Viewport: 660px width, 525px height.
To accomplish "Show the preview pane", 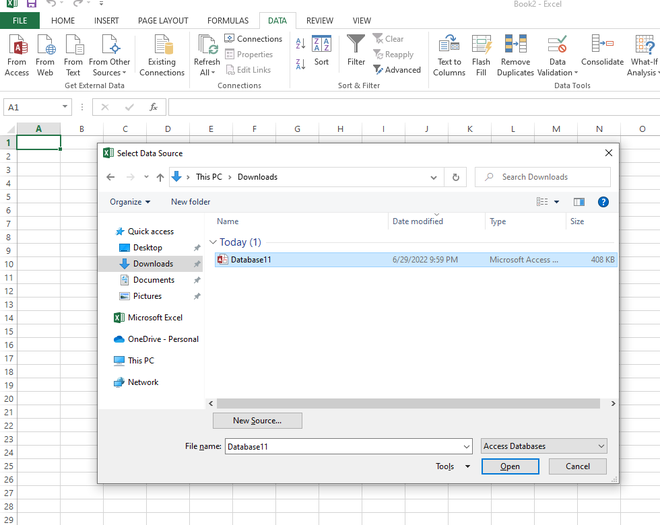I will [579, 202].
